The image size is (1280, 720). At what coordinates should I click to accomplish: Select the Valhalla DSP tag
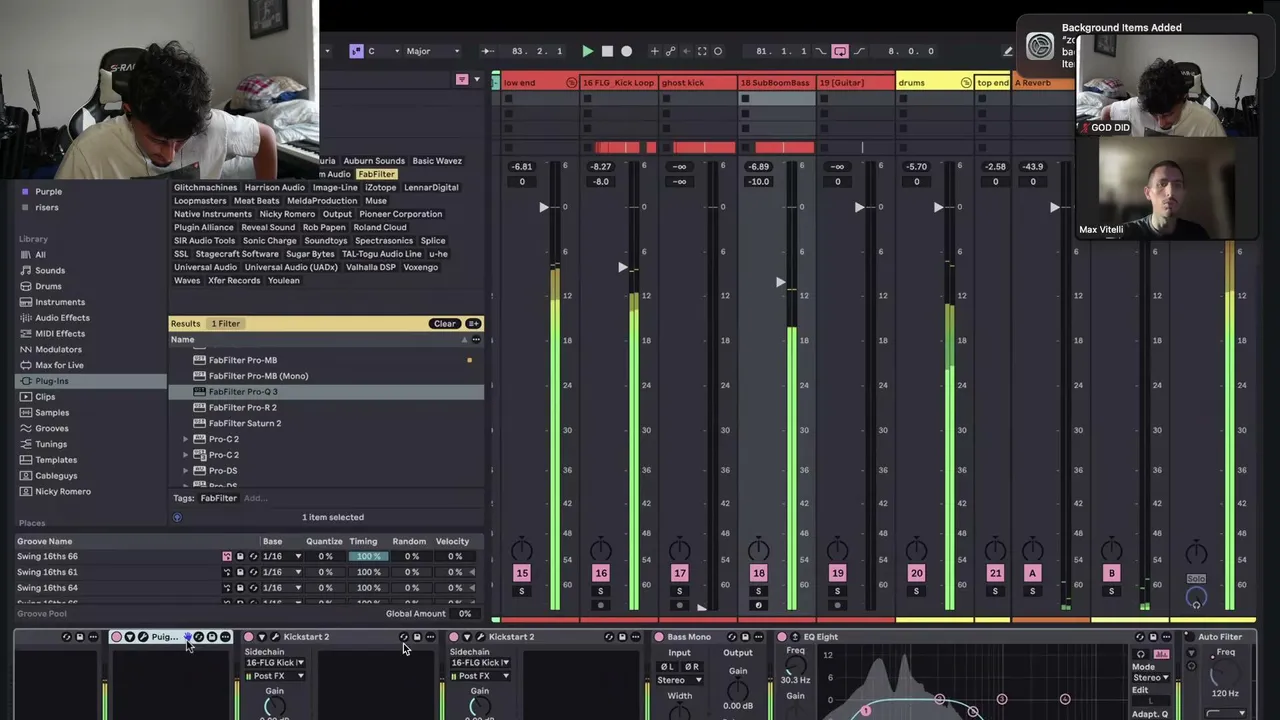tap(371, 267)
